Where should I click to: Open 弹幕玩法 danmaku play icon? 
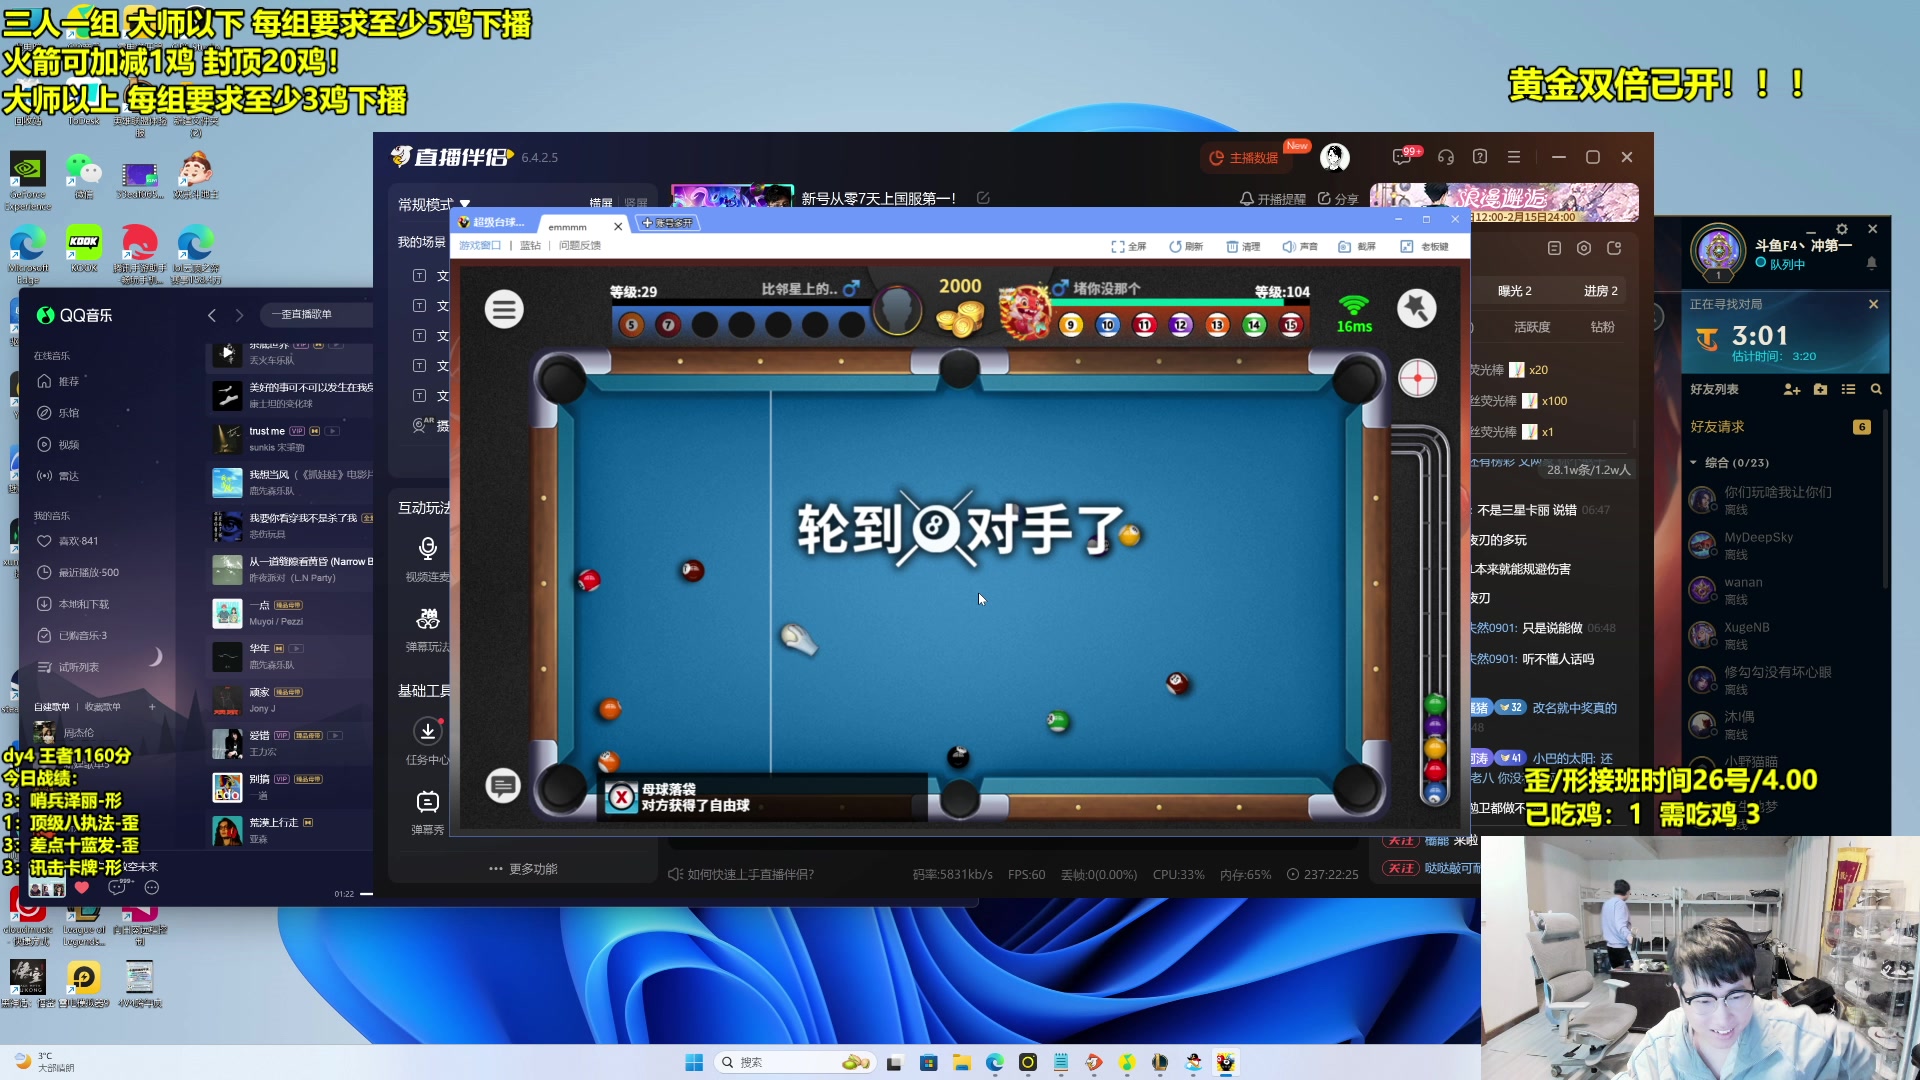click(428, 619)
